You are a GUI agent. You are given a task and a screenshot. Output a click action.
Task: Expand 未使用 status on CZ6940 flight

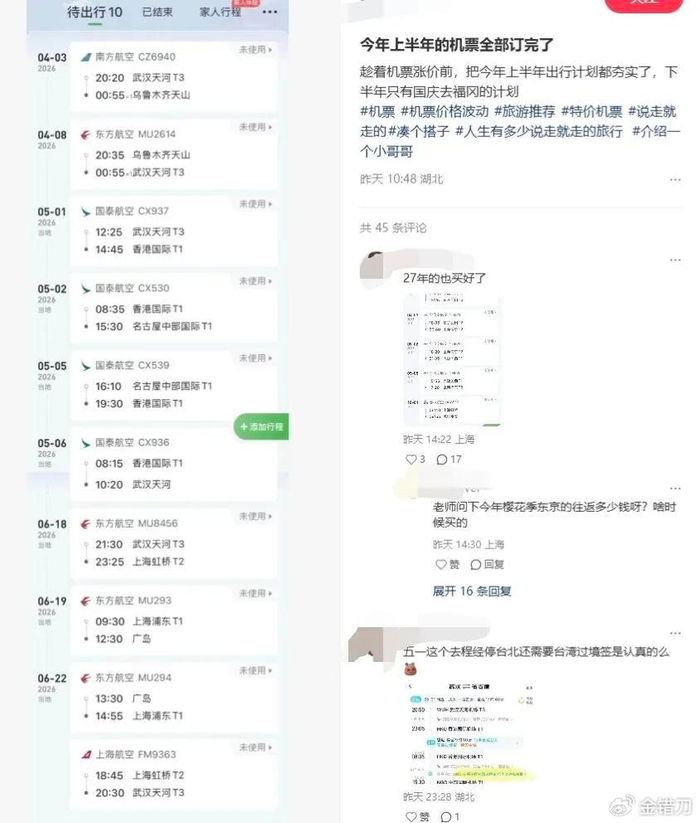(x=256, y=50)
